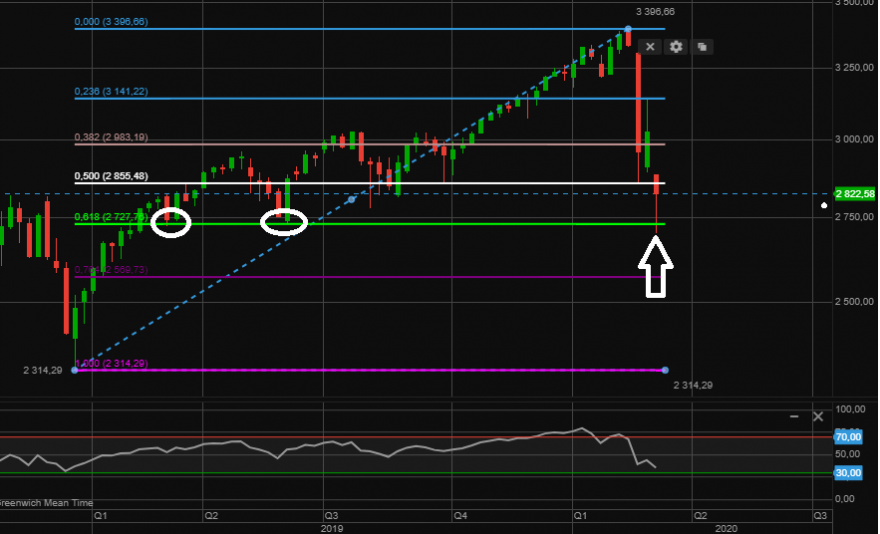Click the 2 750,00 price axis label

tap(854, 217)
